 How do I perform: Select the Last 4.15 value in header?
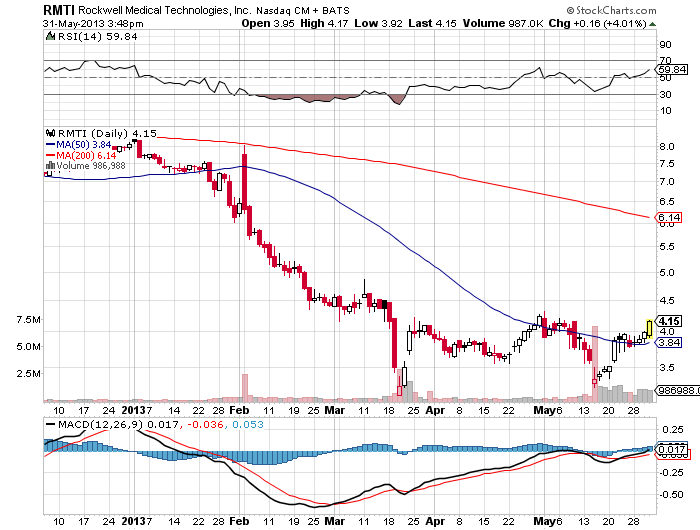click(433, 23)
